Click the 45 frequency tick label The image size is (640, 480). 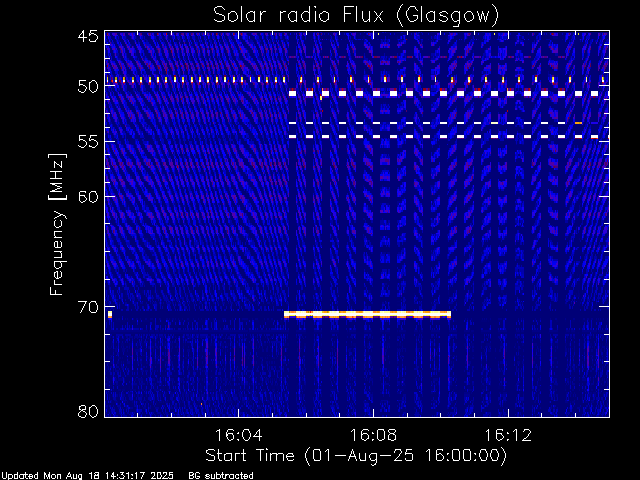point(88,36)
